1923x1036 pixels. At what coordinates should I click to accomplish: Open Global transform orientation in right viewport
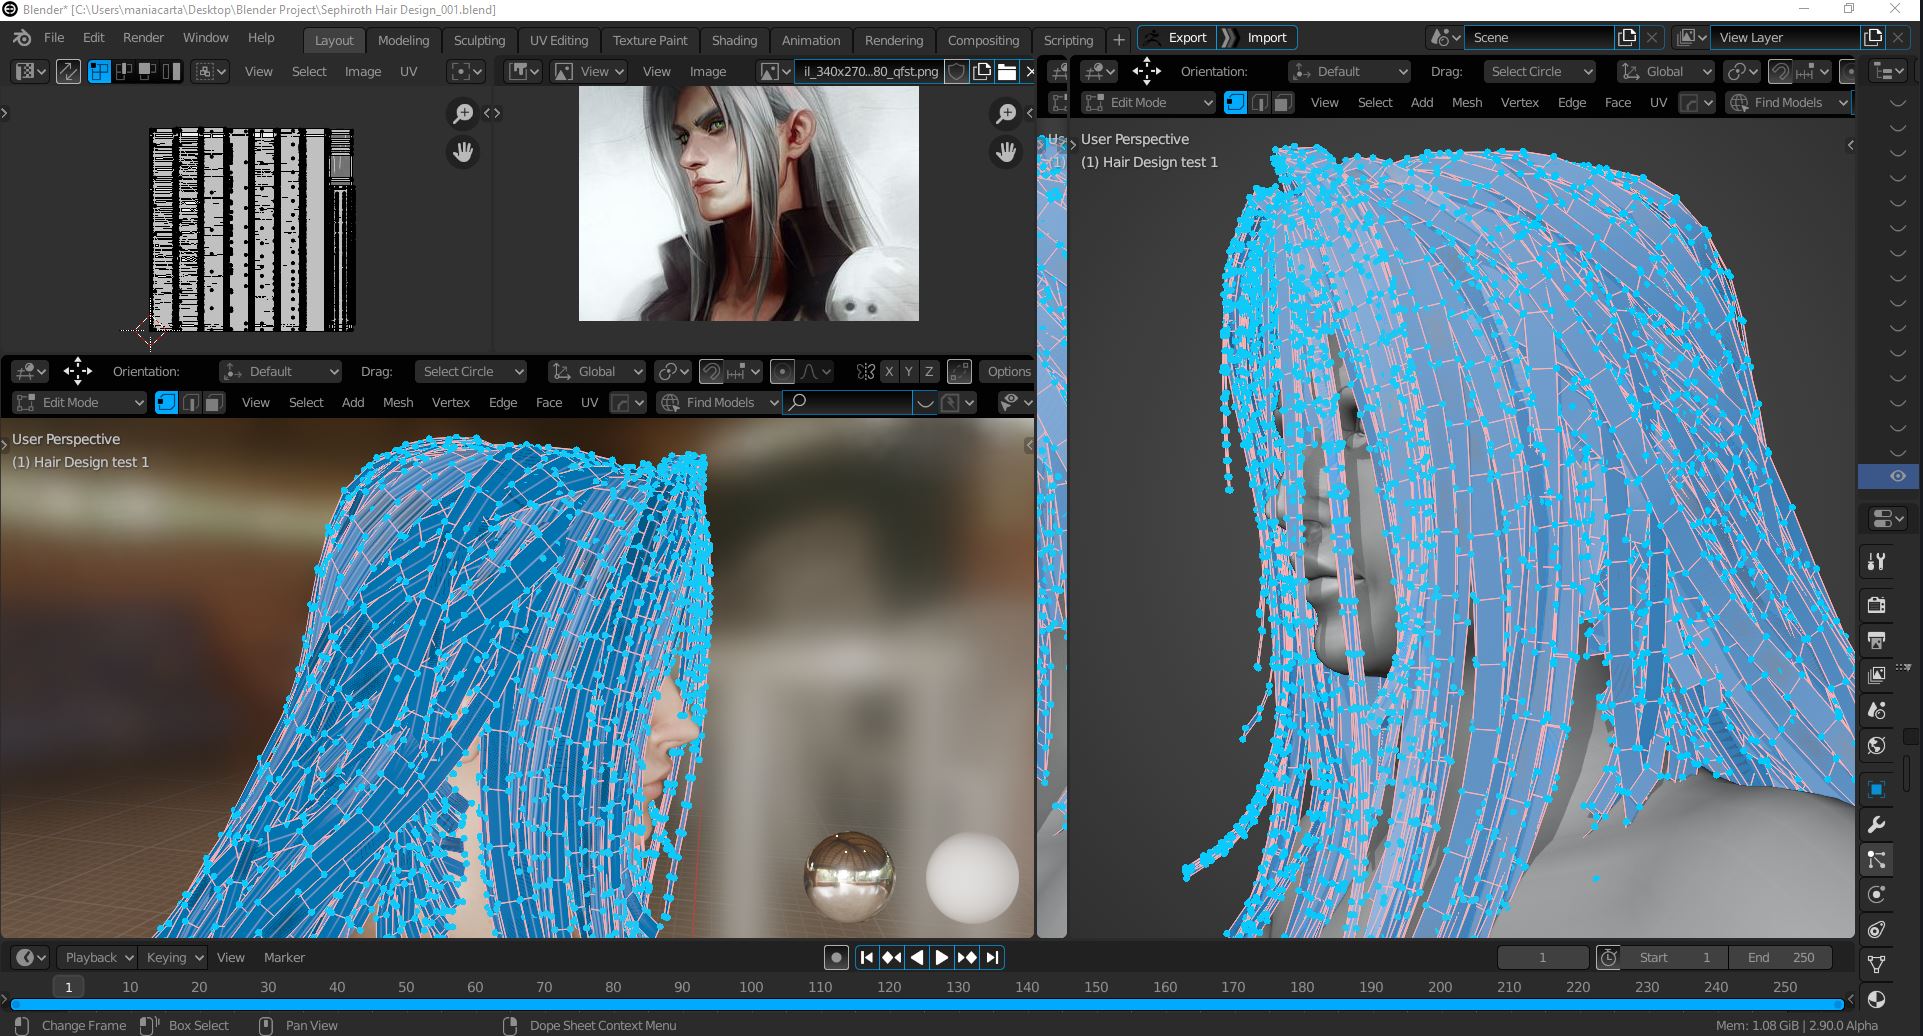pyautogui.click(x=1665, y=71)
